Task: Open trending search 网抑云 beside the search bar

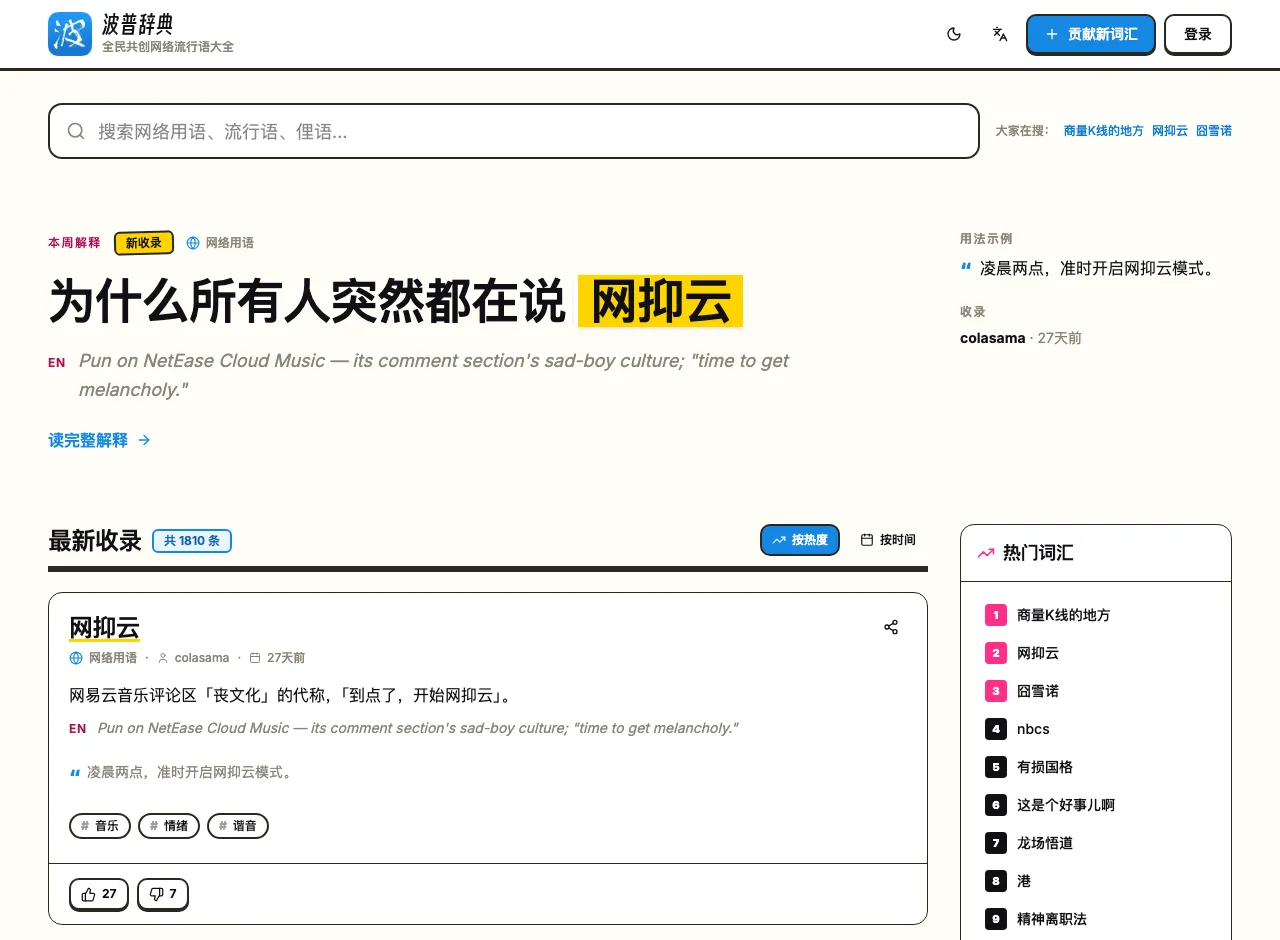Action: 1169,131
